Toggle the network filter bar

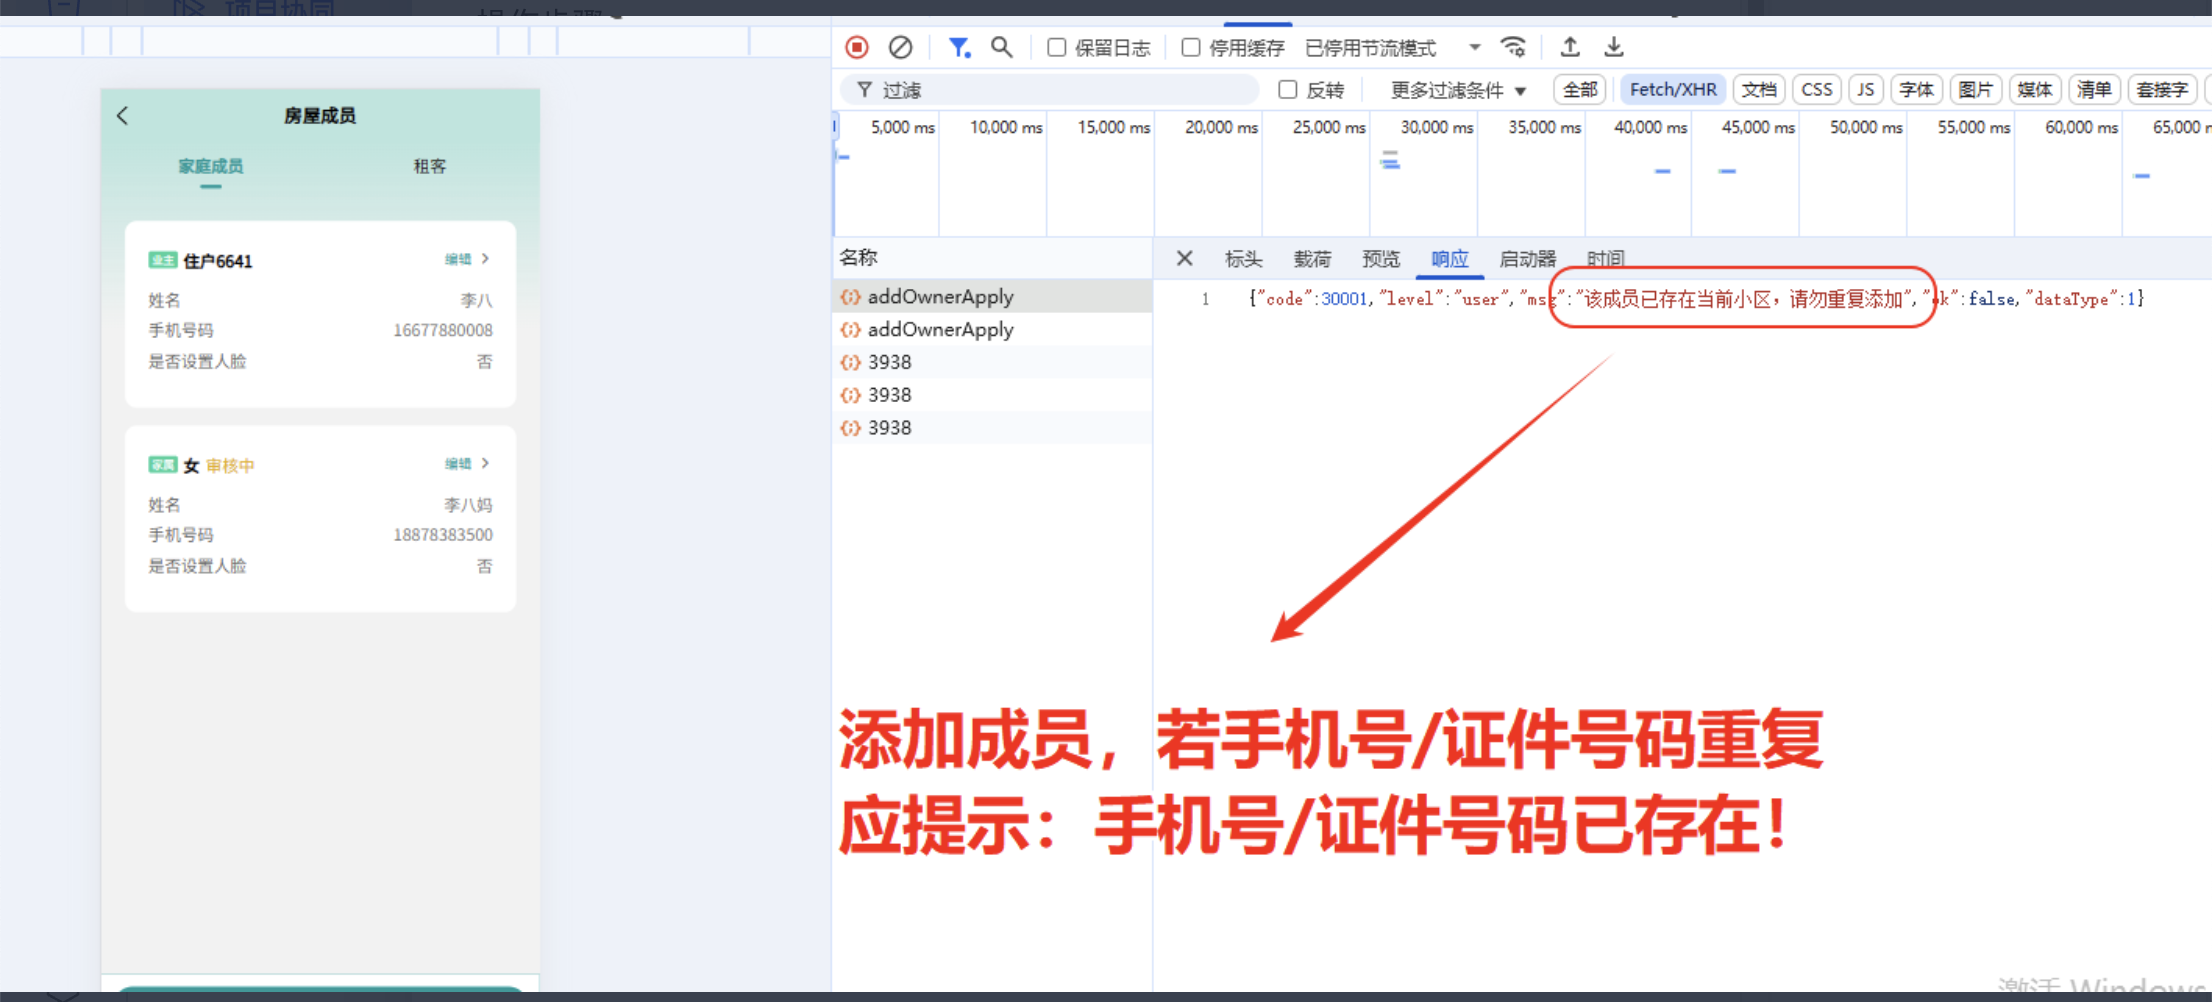(959, 47)
